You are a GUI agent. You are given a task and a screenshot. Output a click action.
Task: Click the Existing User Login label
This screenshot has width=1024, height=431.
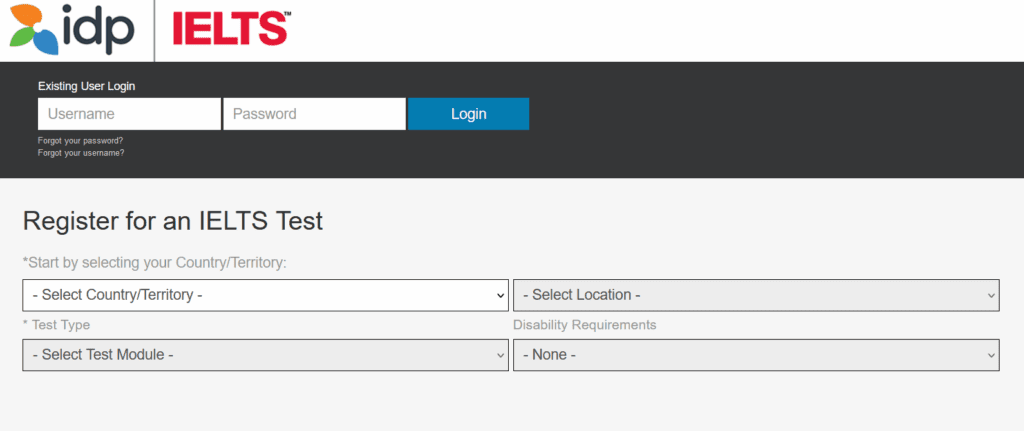[x=86, y=86]
